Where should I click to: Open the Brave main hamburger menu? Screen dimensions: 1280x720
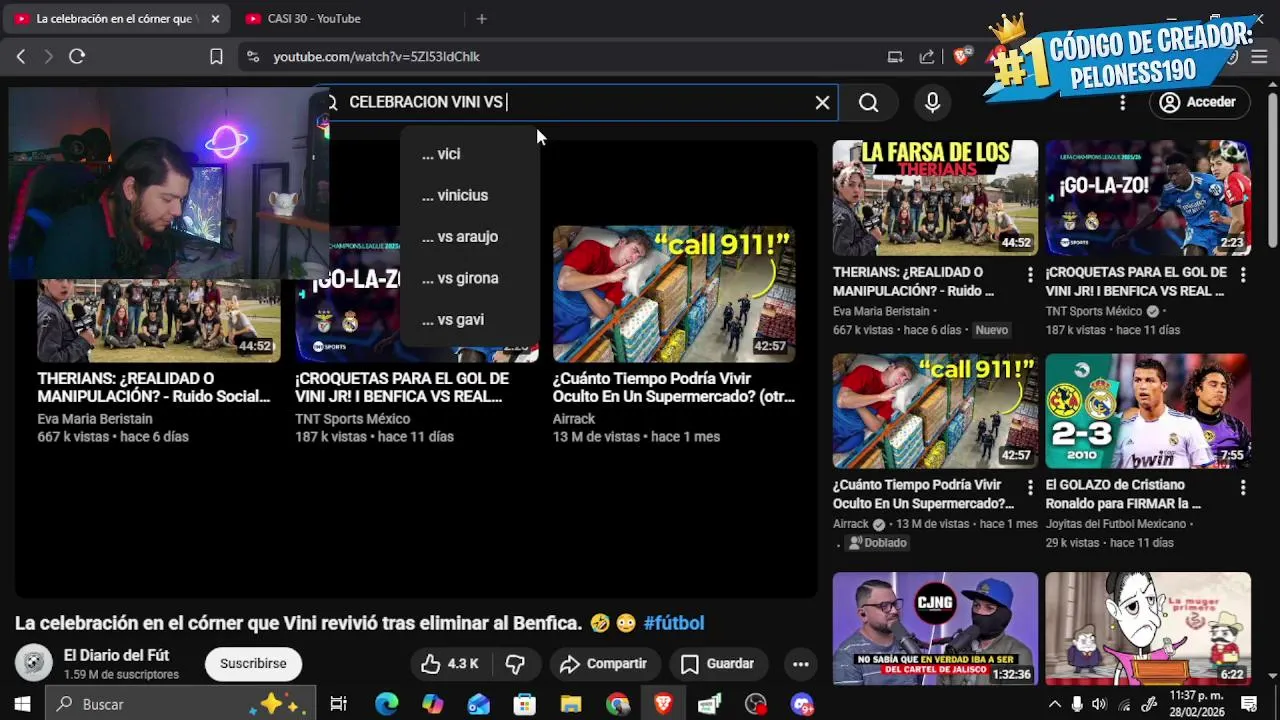pyautogui.click(x=1260, y=57)
